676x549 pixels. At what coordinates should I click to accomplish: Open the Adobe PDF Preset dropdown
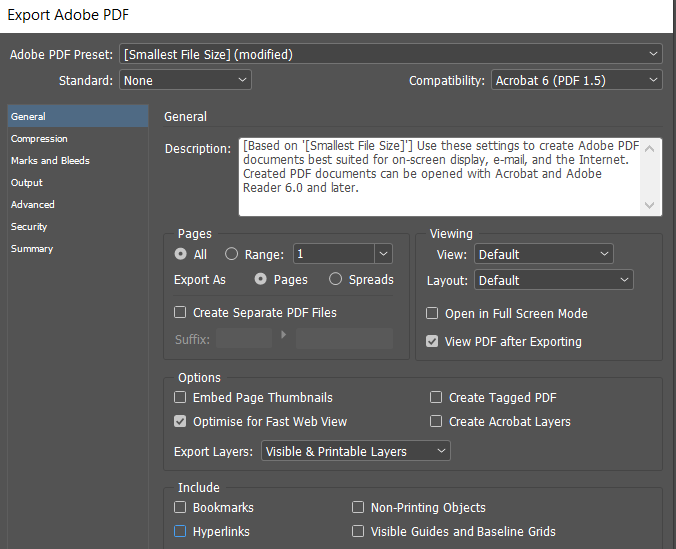[391, 54]
